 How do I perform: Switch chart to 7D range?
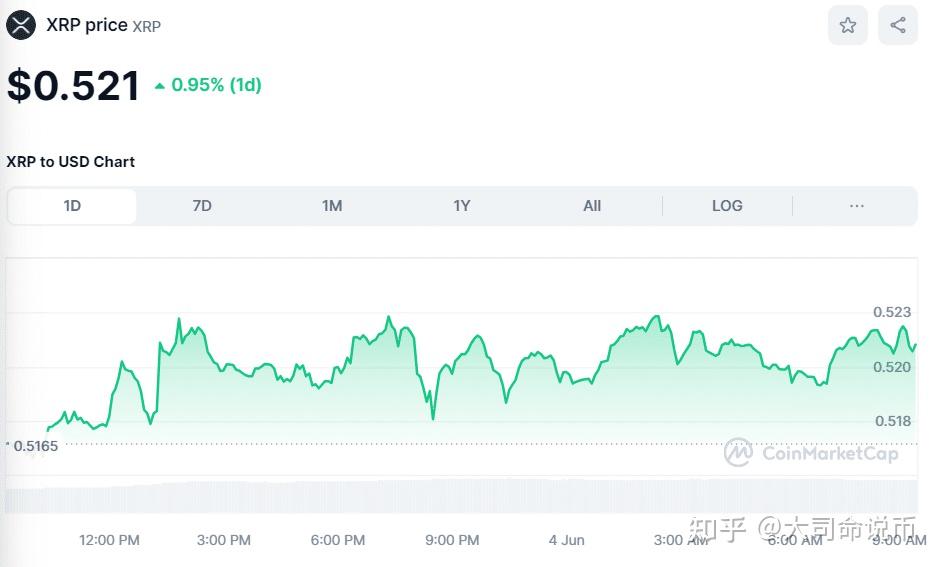(x=202, y=206)
